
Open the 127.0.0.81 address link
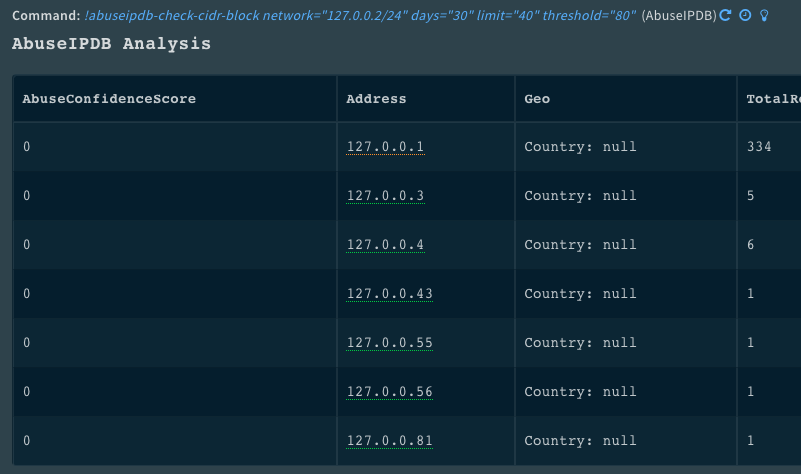(x=389, y=441)
